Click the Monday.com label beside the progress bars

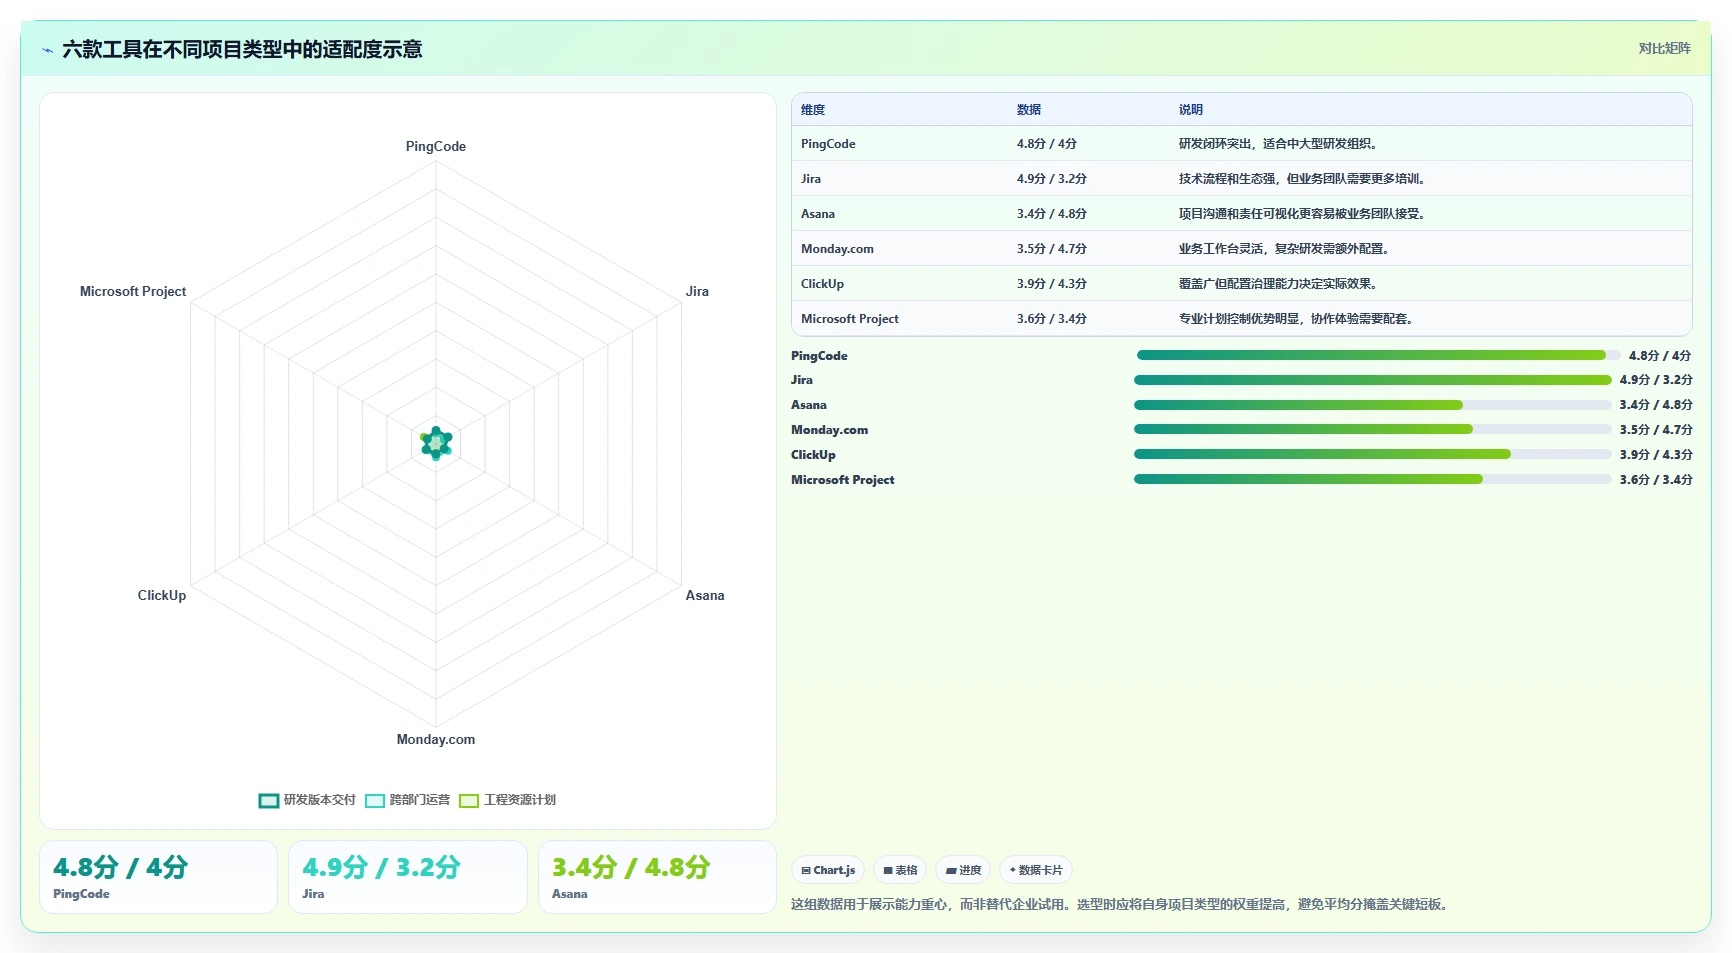(x=829, y=430)
